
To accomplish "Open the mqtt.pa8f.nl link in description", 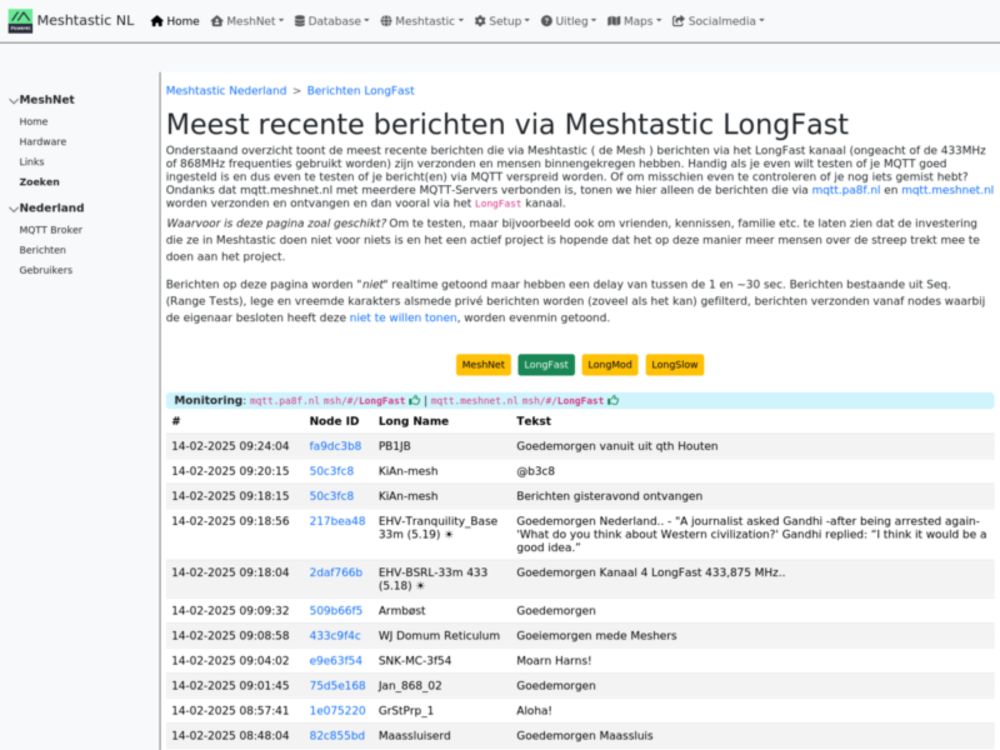I will click(x=846, y=190).
